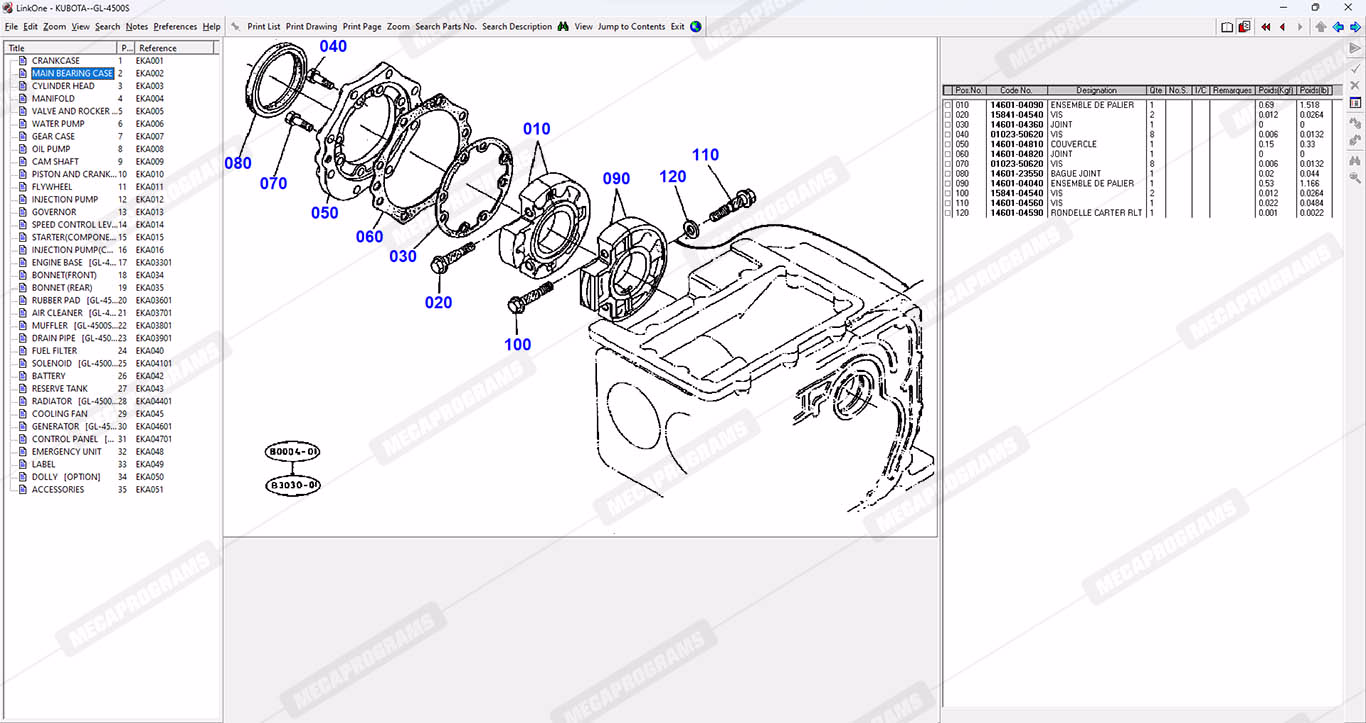This screenshot has height=723, width=1366.
Task: Click the Designation column header
Action: (x=1096, y=90)
